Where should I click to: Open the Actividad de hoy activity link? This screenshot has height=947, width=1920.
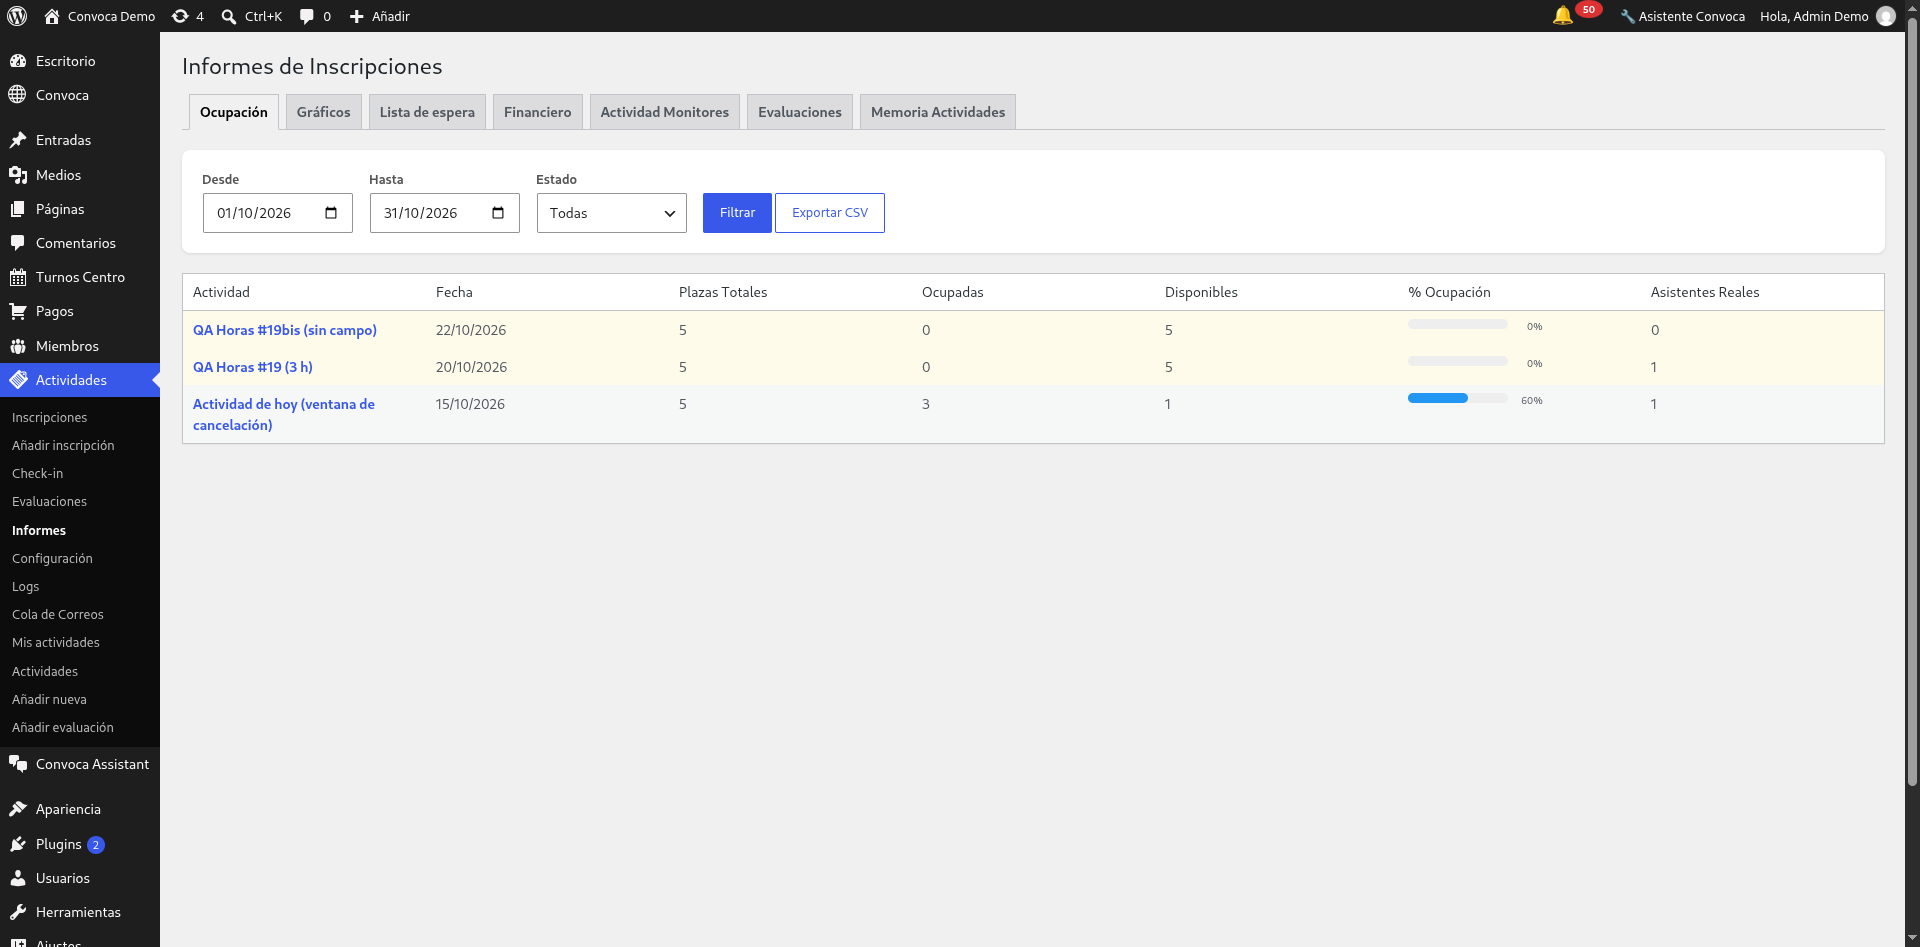tap(284, 414)
